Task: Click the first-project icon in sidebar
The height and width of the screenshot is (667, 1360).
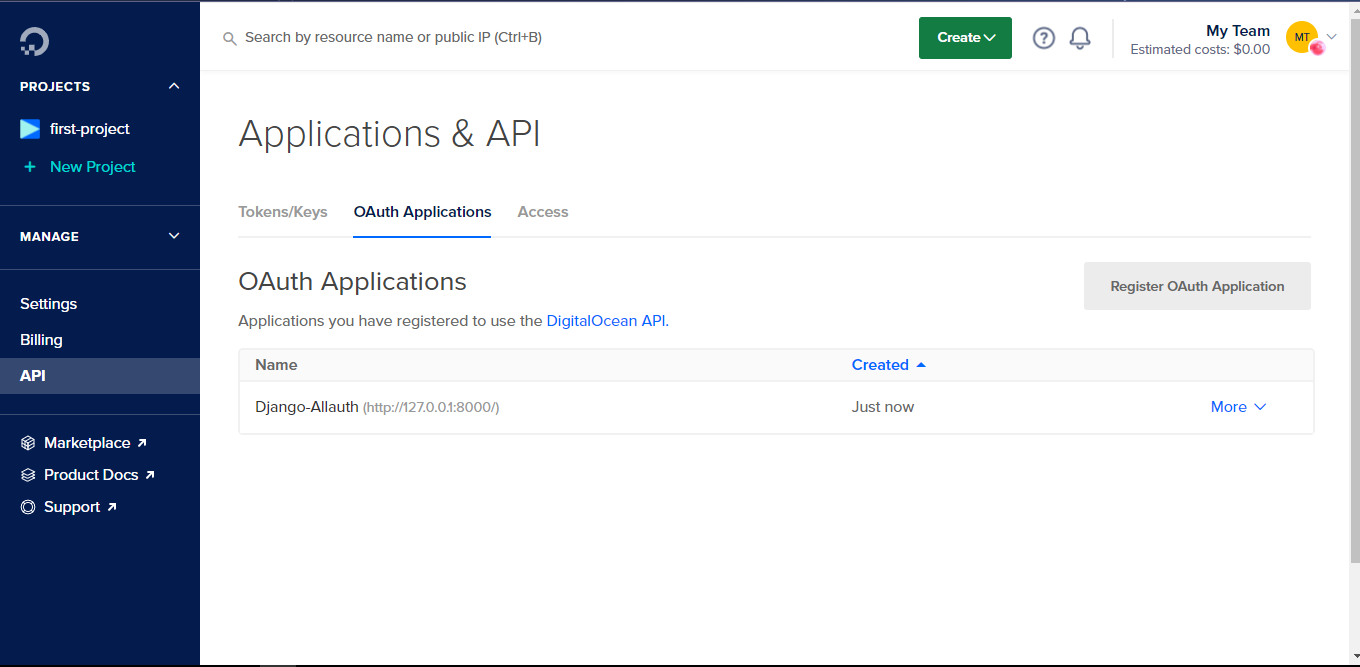Action: (x=30, y=129)
